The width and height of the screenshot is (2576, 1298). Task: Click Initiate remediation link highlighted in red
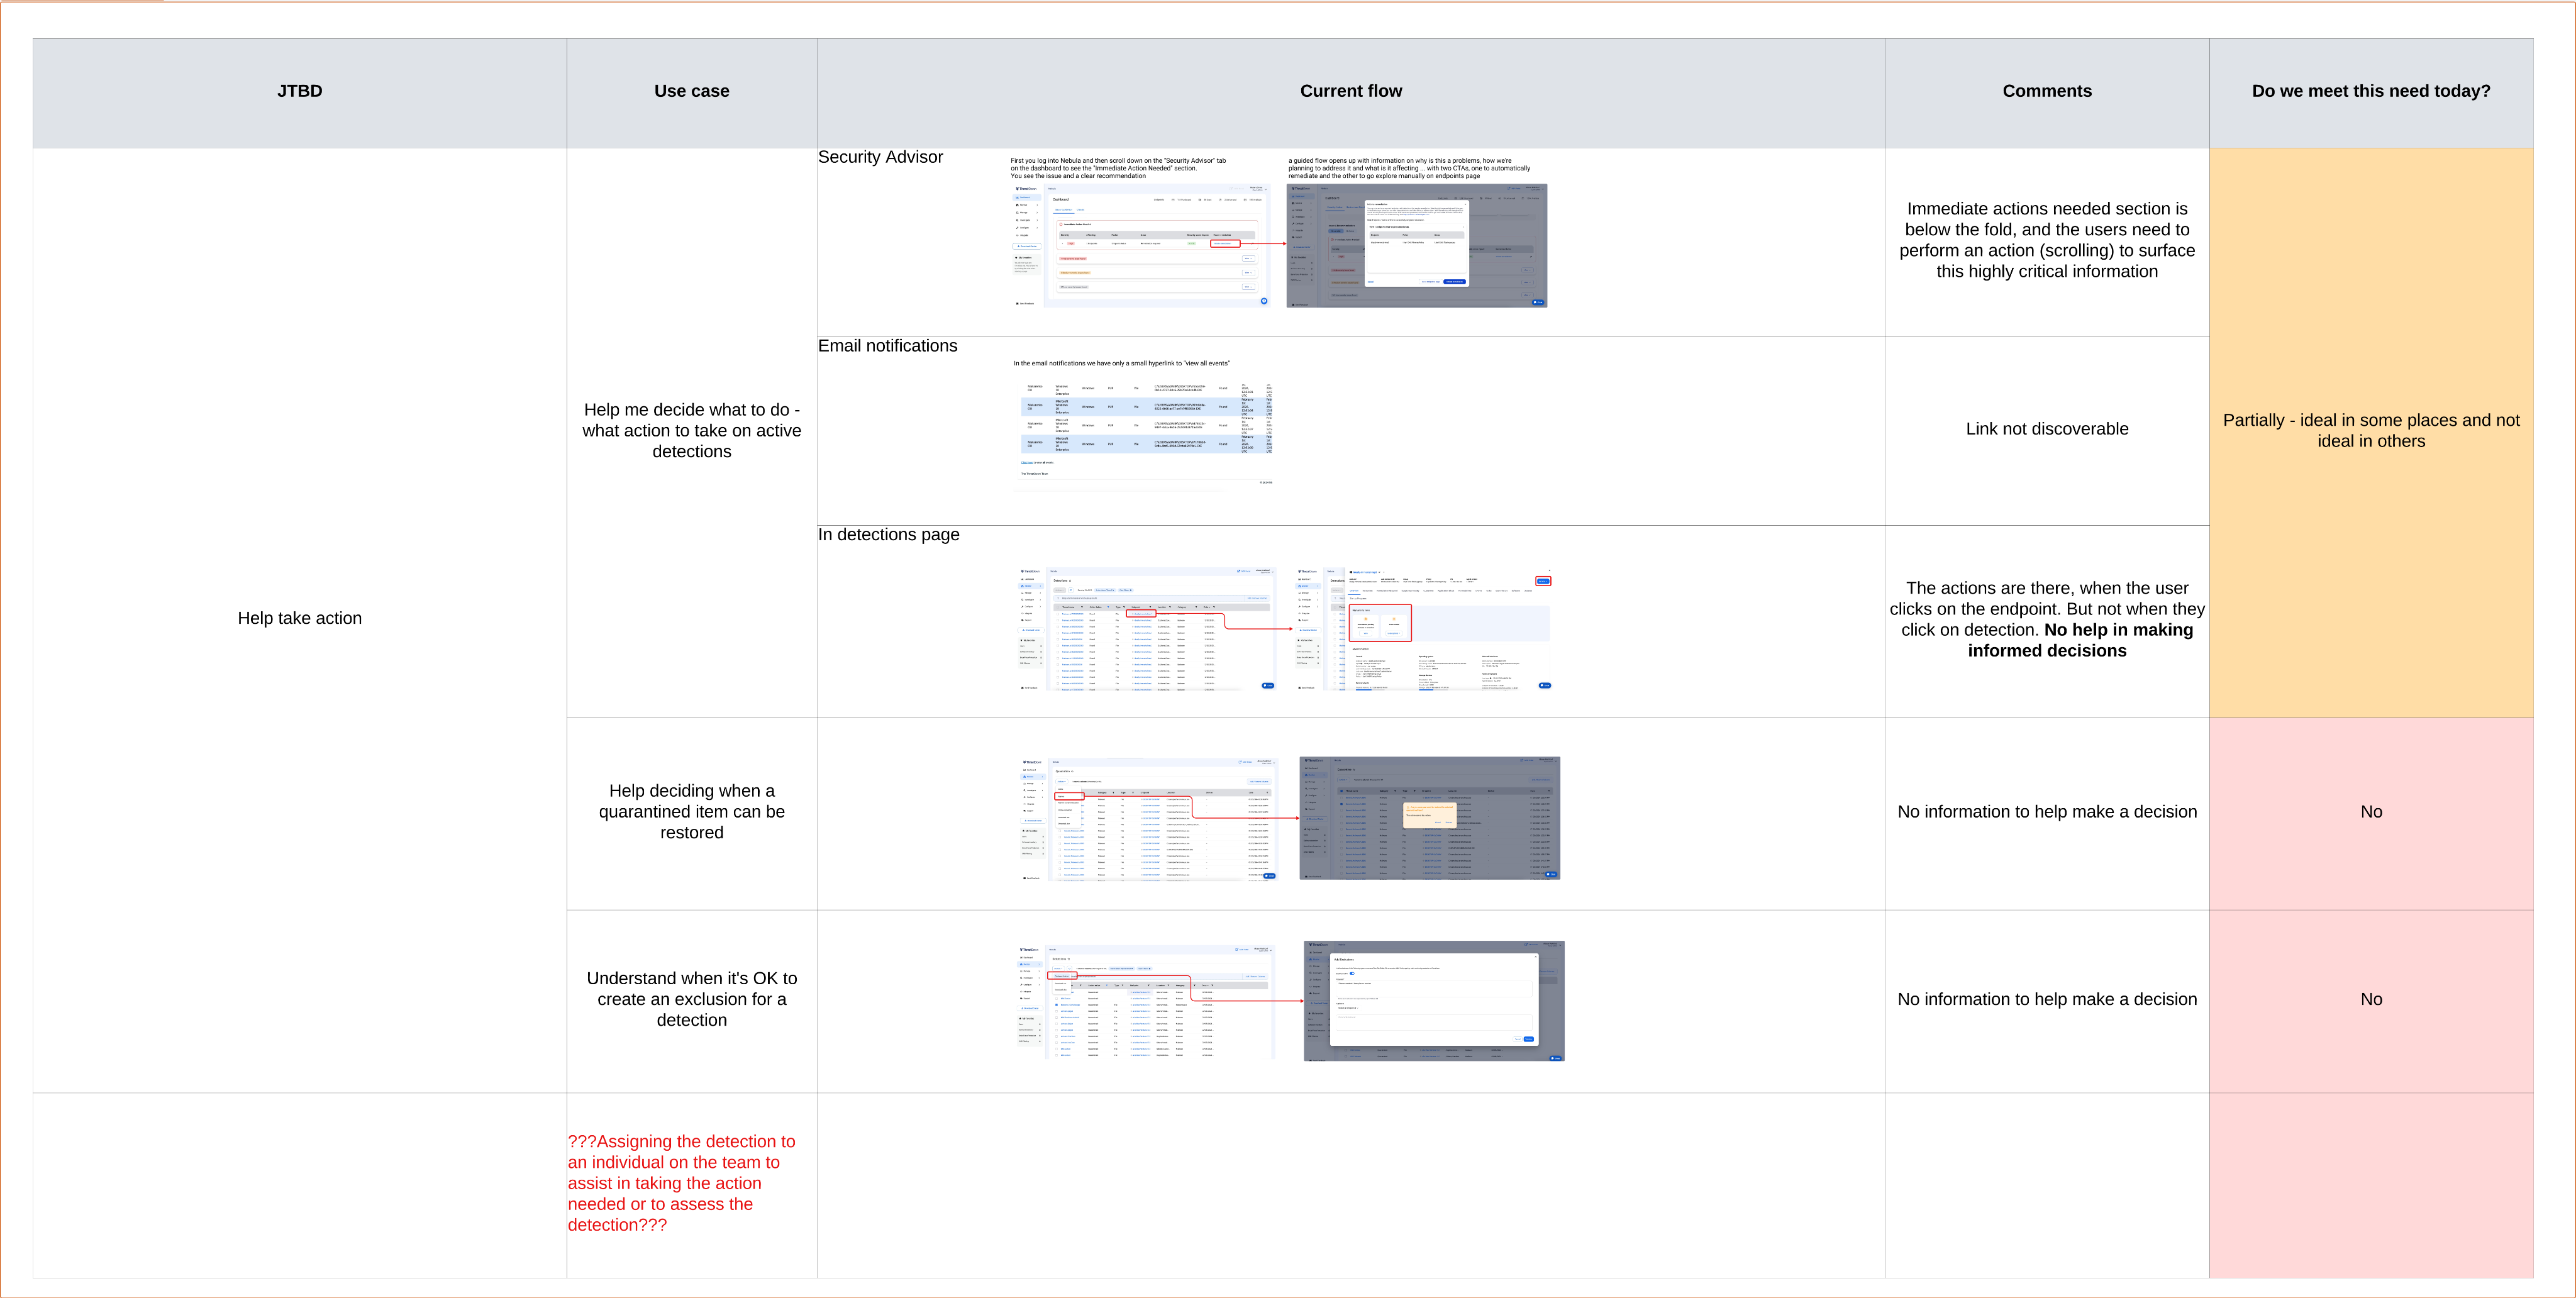1223,244
